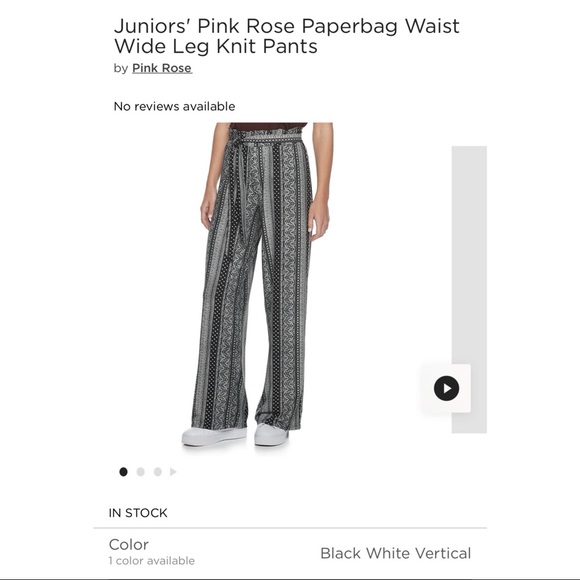Select Black White Vertical color option
Viewport: 580px width, 580px height.
395,553
